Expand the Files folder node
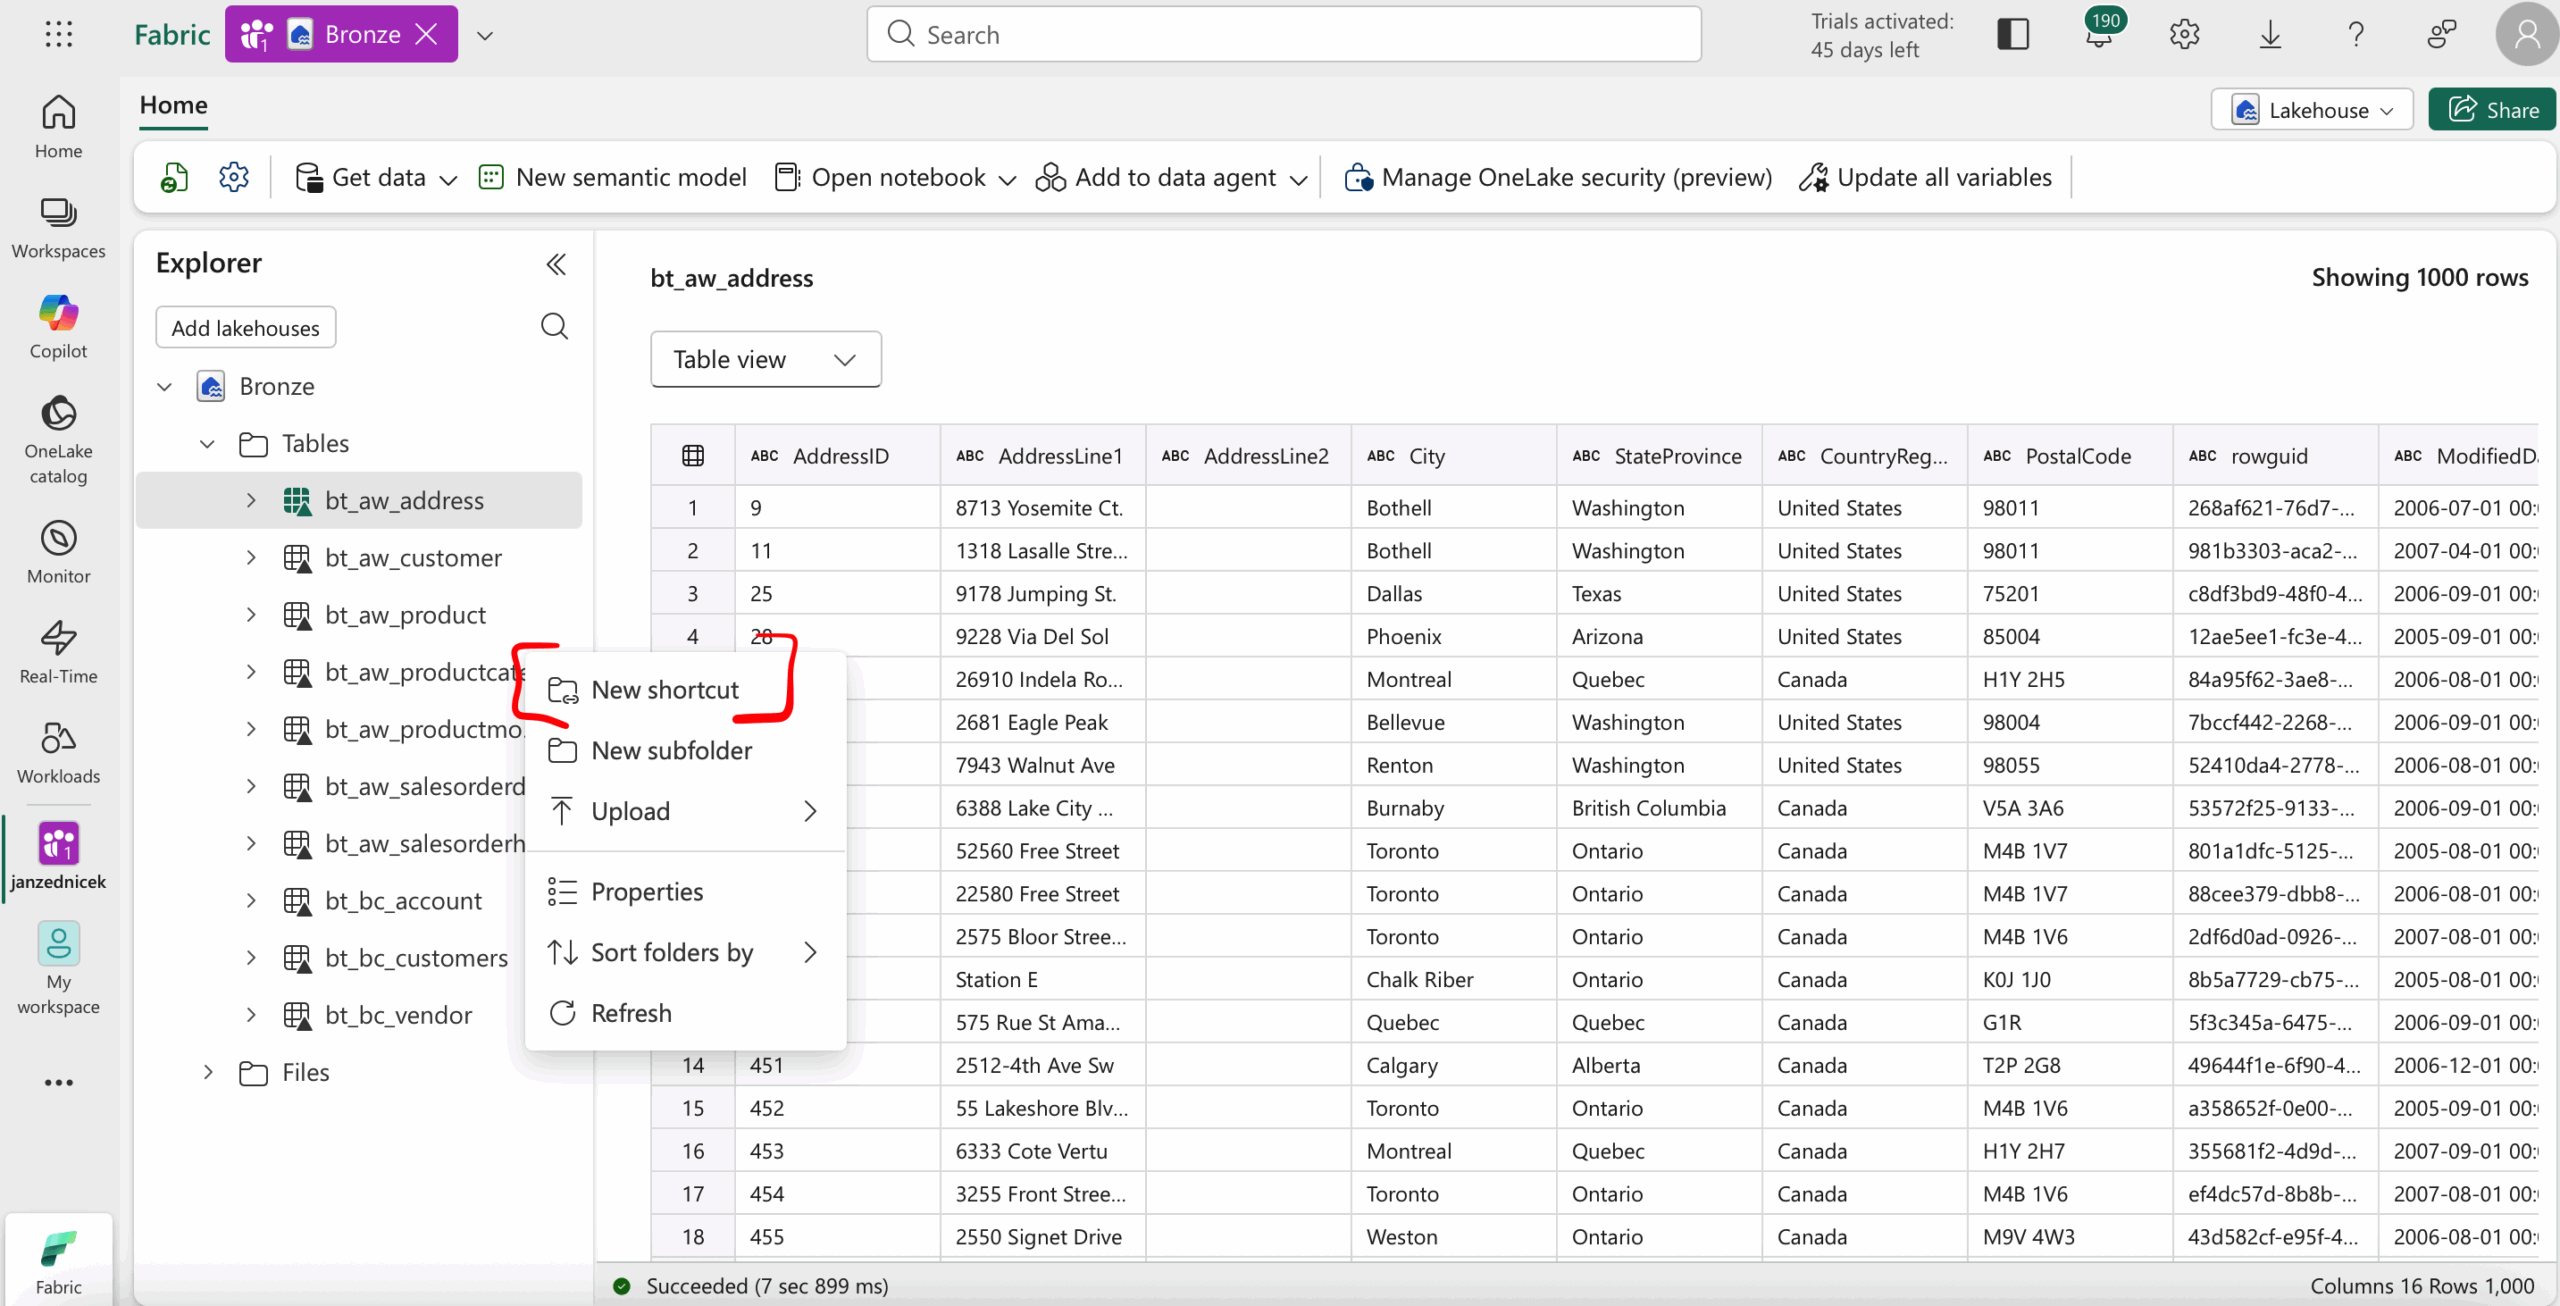This screenshot has width=2560, height=1306. pyautogui.click(x=208, y=1072)
